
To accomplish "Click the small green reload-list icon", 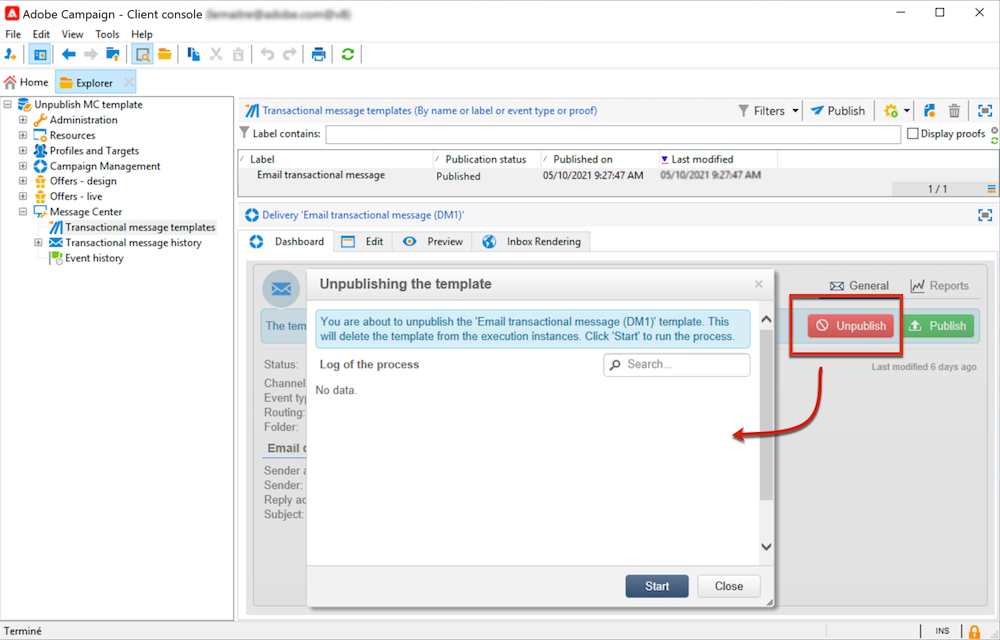I will point(994,140).
